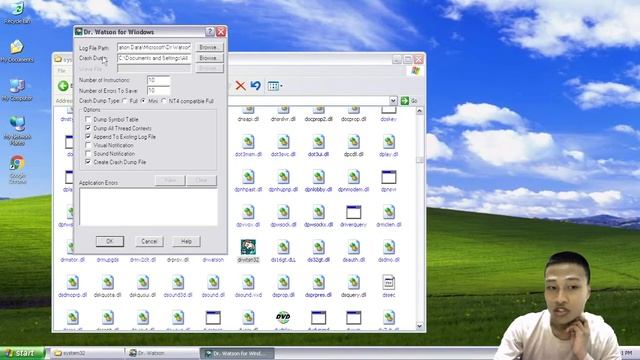The height and width of the screenshot is (360, 640).
Task: Click Browse next to Crash Dump
Action: tap(209, 58)
